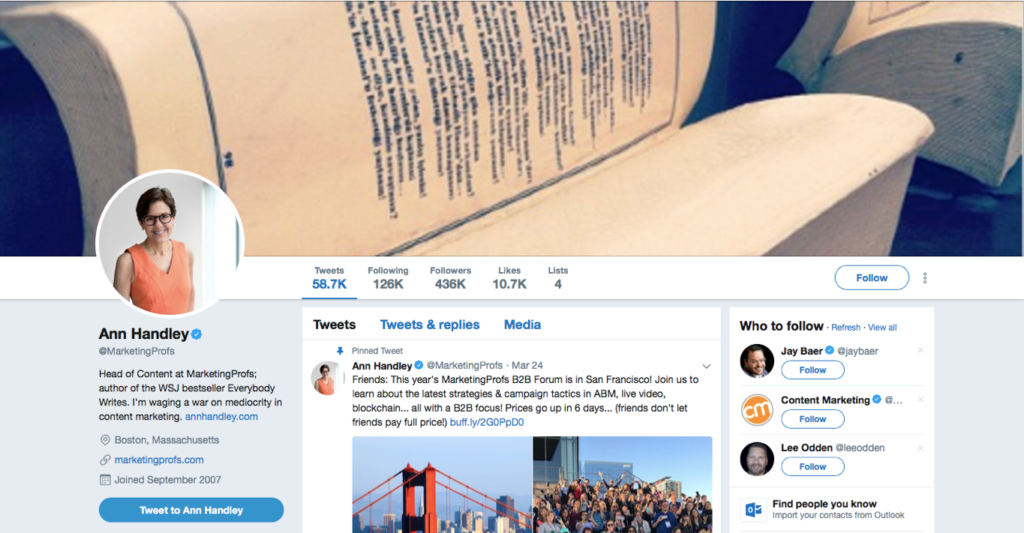Viewport: 1024px width, 533px height.
Task: Open the annhandley.com link in the bio
Action: [221, 417]
